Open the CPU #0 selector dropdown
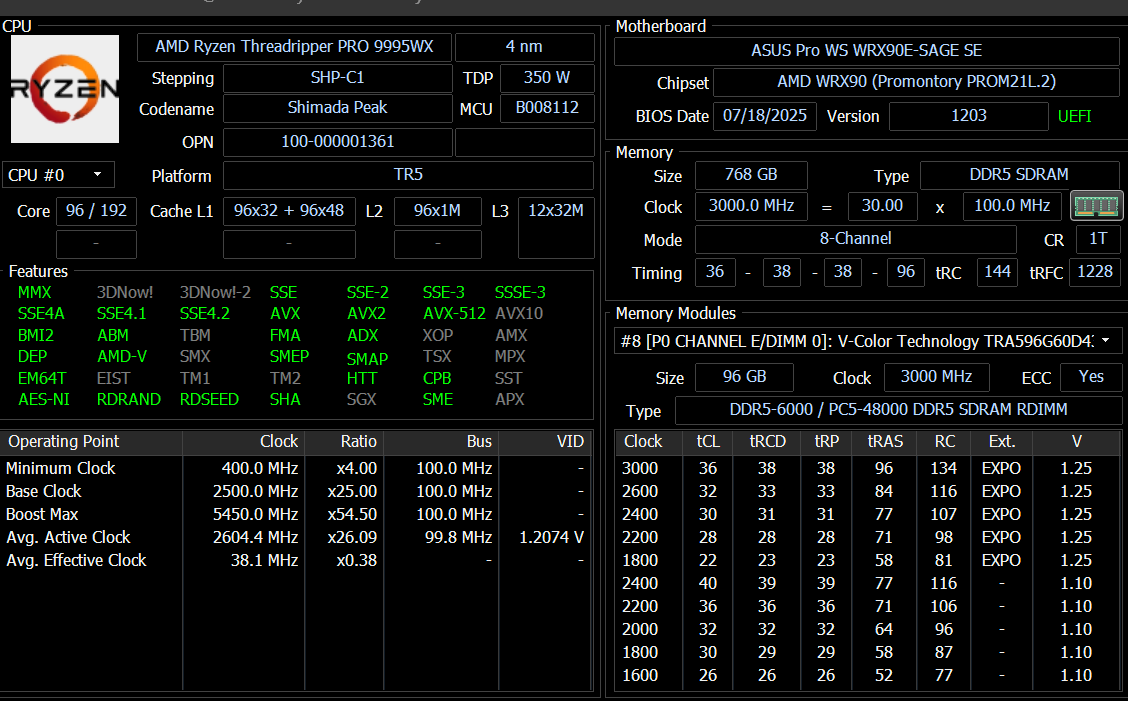The height and width of the screenshot is (701, 1128). 58,175
